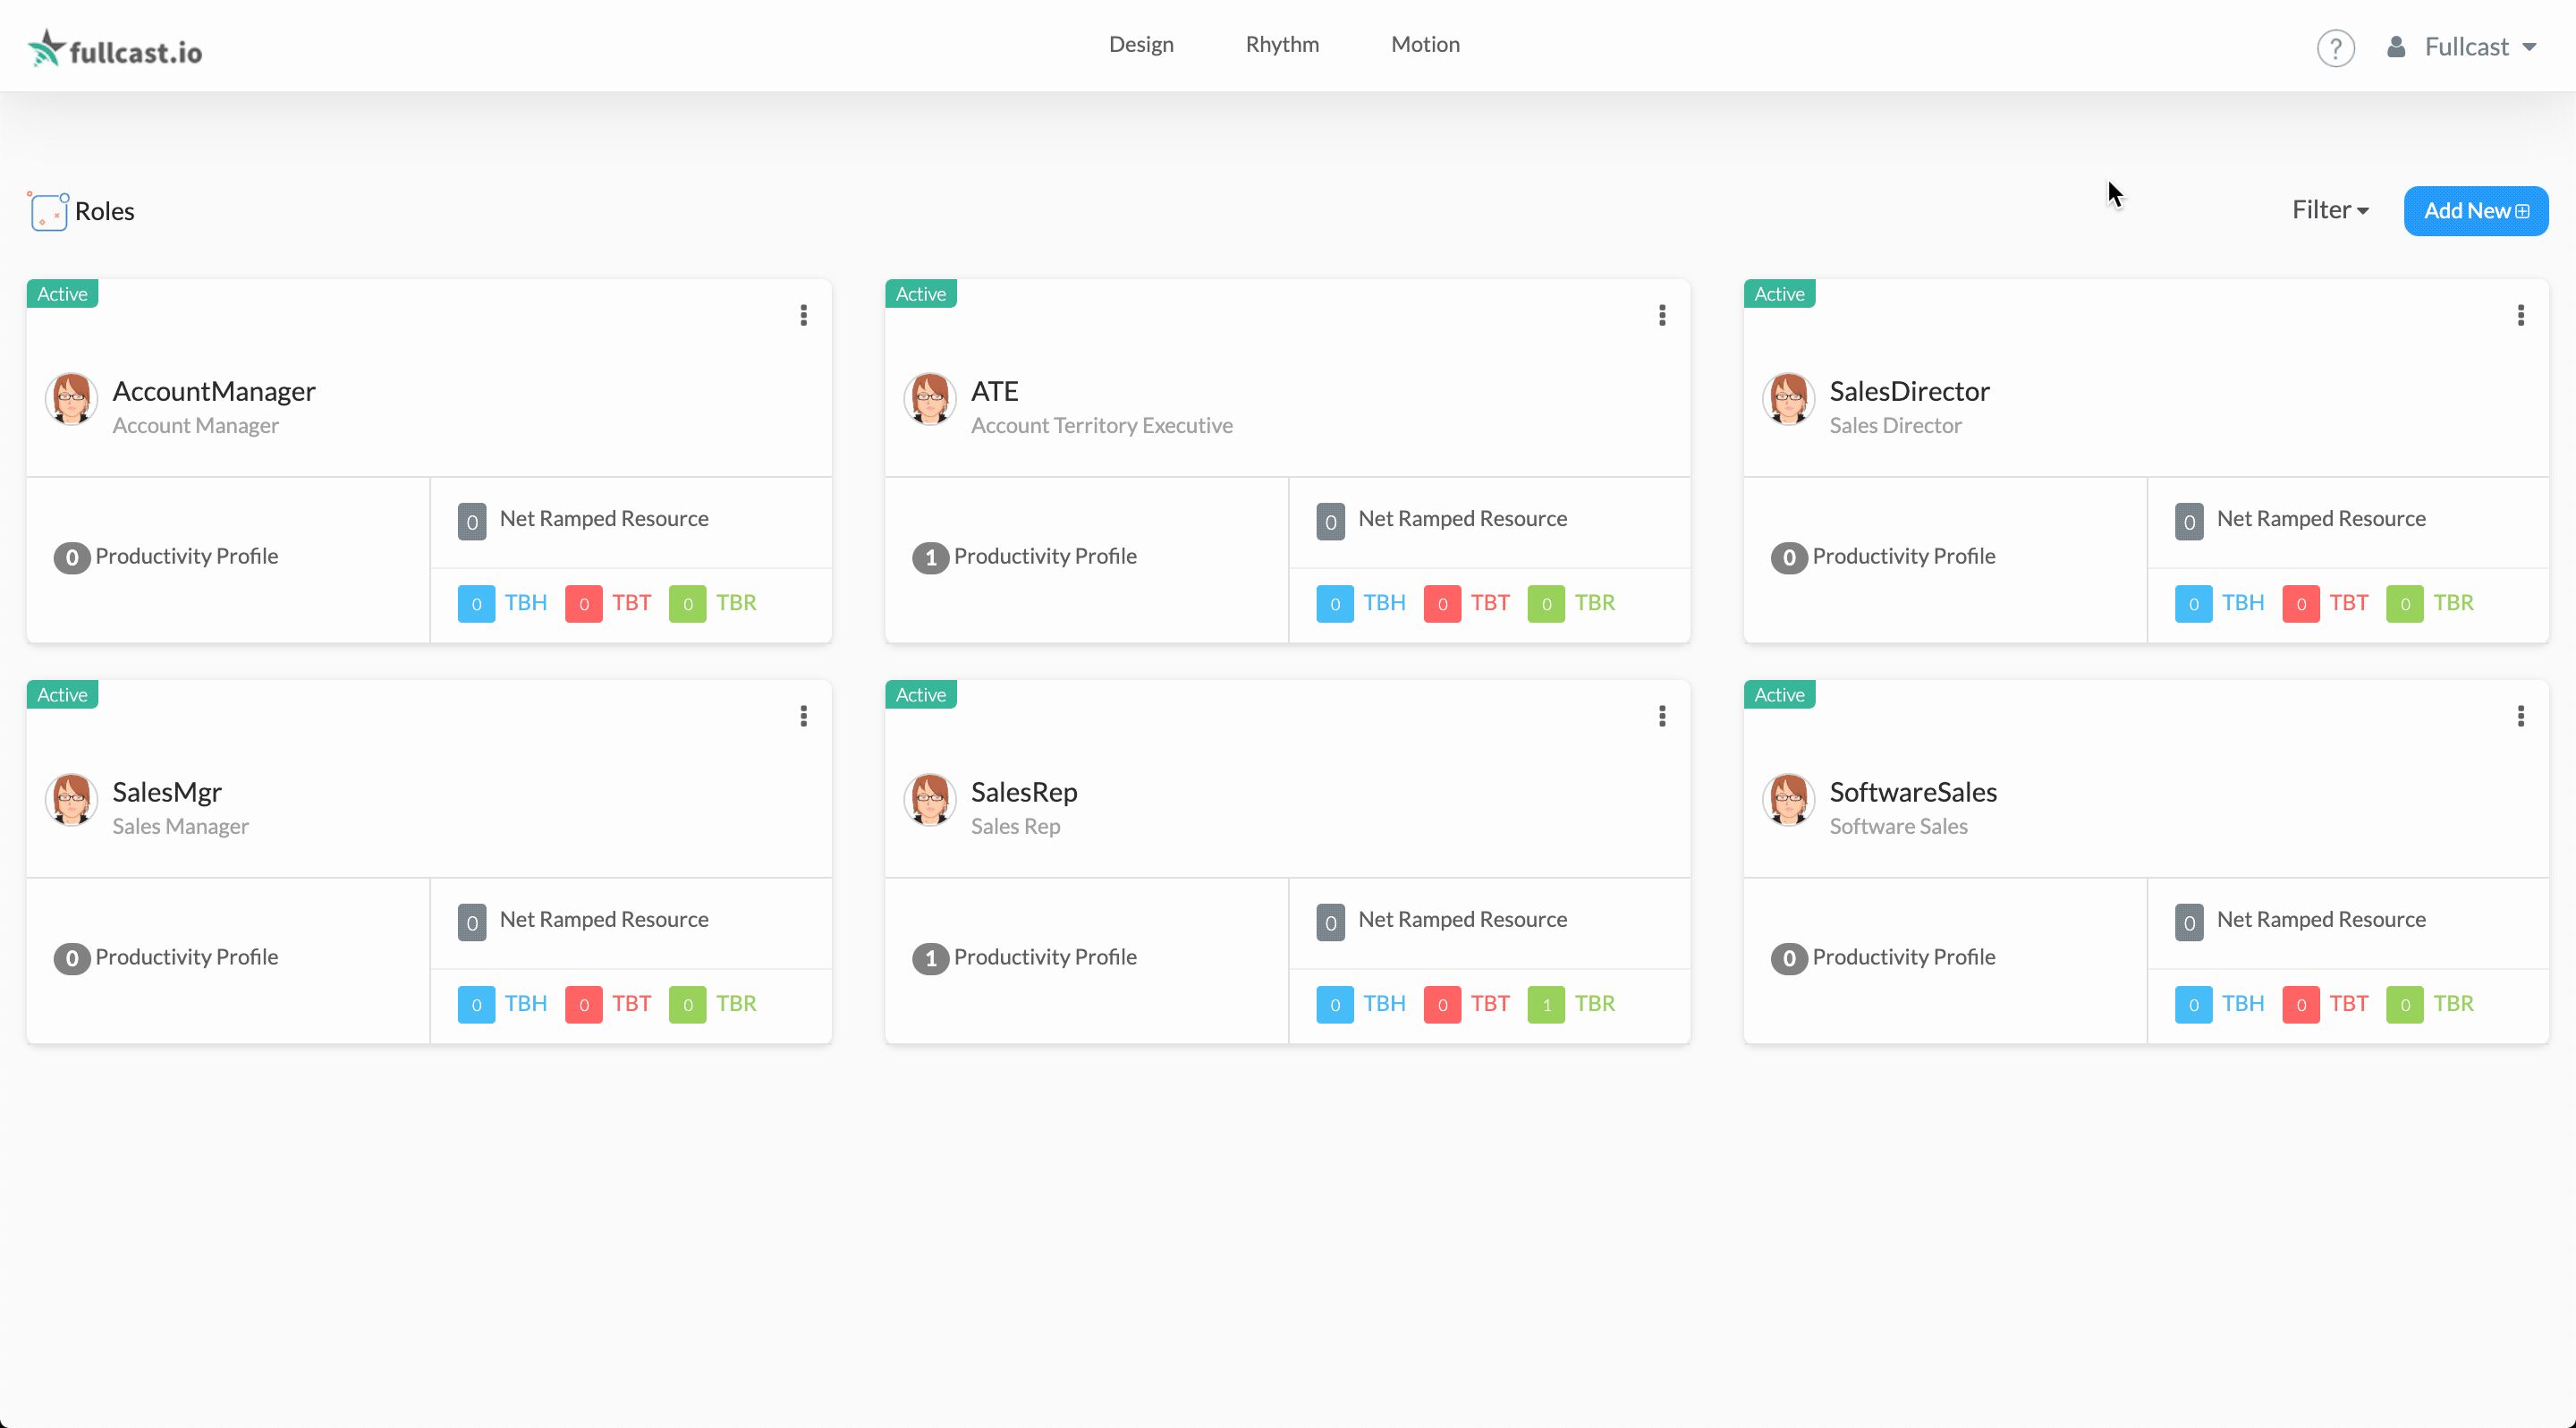Click blue TBH badge on AccountManager card
Image resolution: width=2576 pixels, height=1428 pixels.
[476, 603]
